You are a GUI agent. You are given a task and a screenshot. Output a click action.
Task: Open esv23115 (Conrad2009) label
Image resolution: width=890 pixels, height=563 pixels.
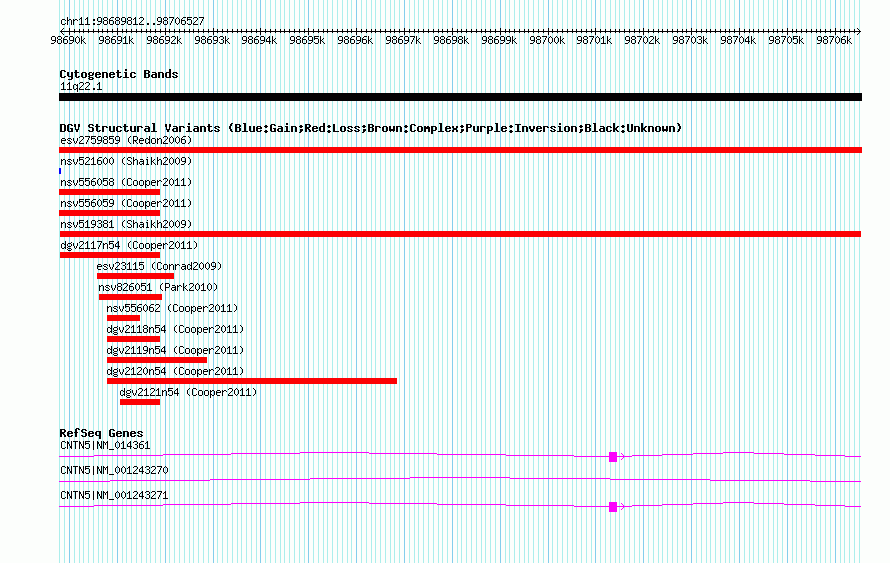pos(159,266)
